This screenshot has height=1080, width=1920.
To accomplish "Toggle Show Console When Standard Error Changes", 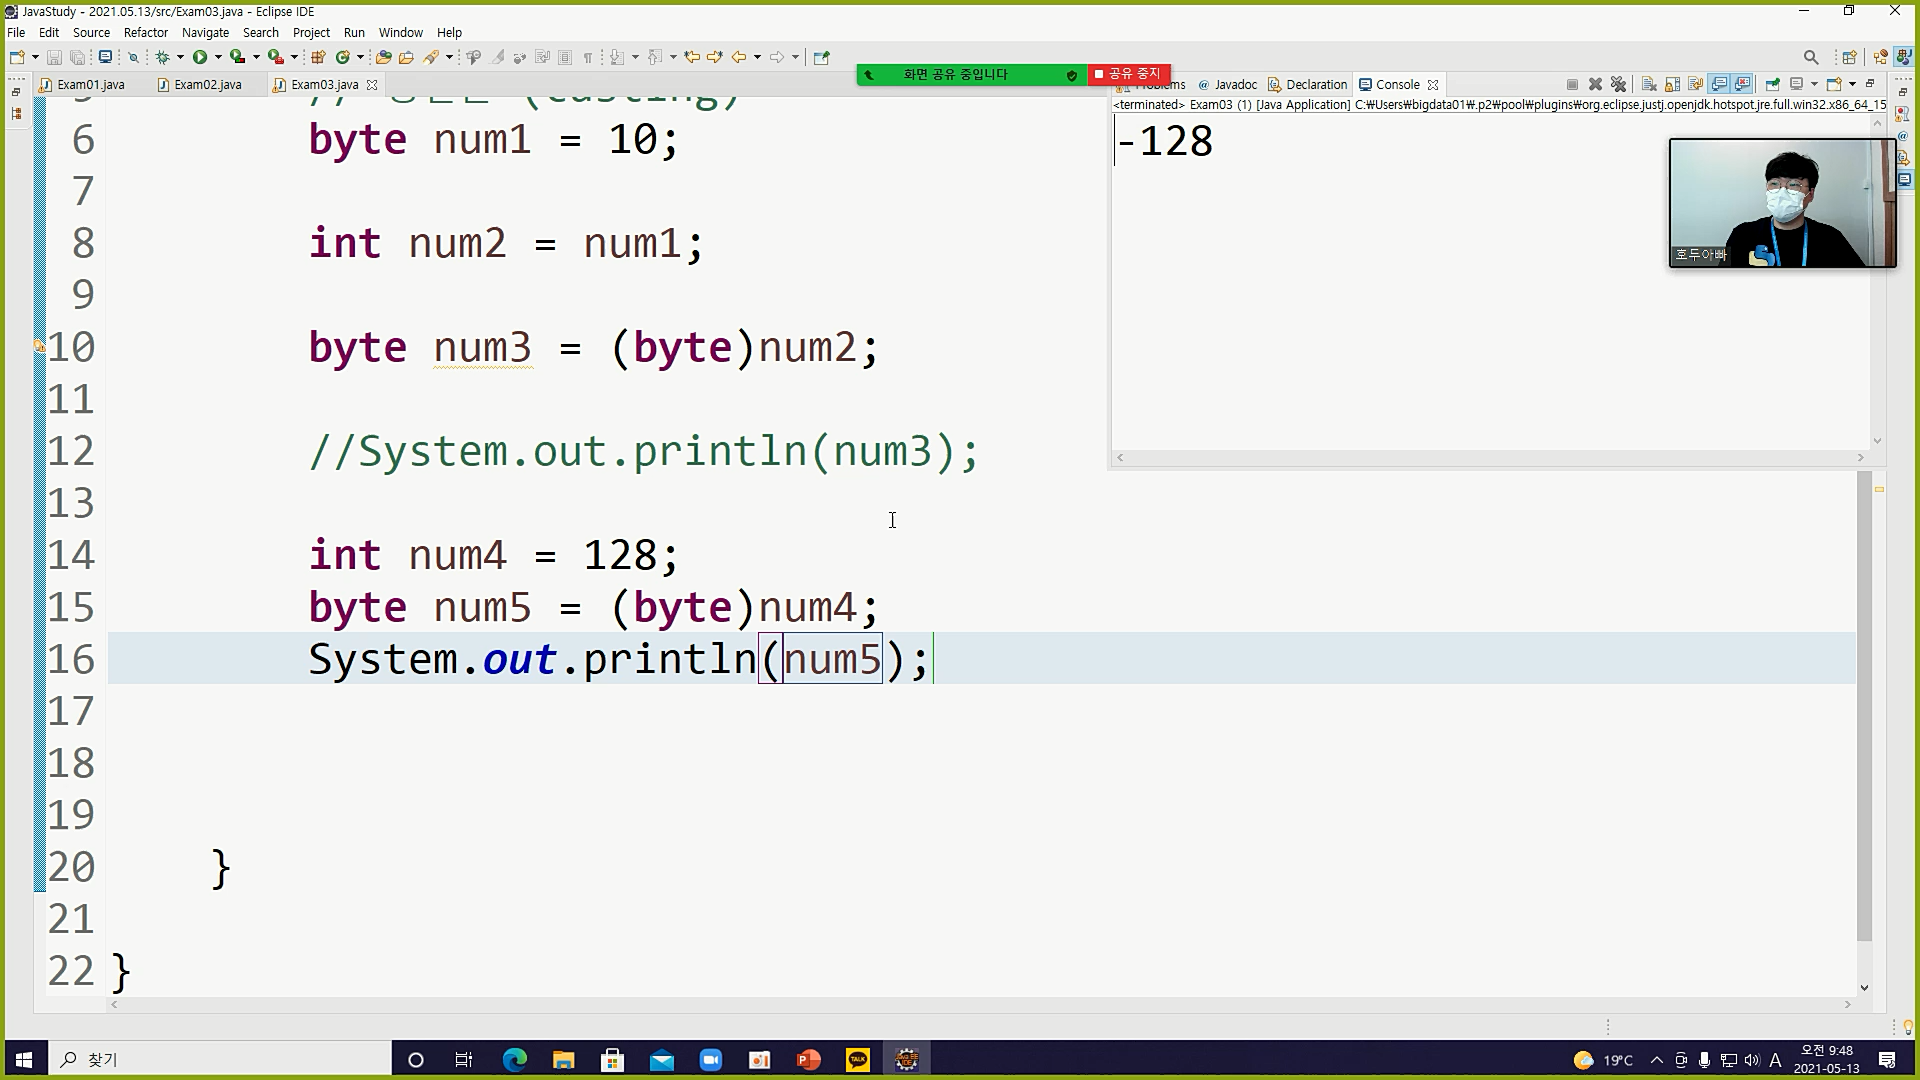I will 1743,84.
